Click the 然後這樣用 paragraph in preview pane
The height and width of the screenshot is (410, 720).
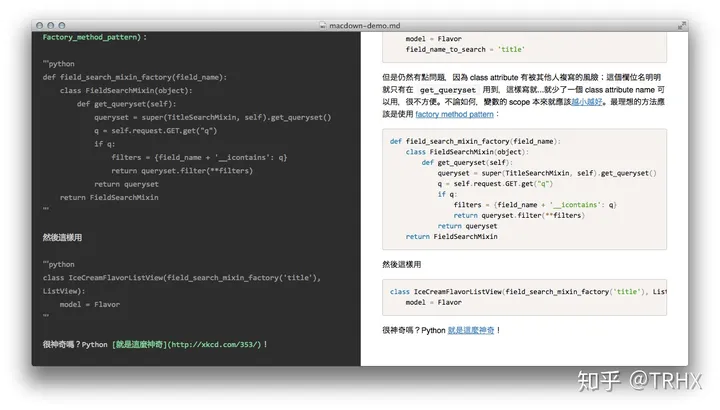coord(402,264)
